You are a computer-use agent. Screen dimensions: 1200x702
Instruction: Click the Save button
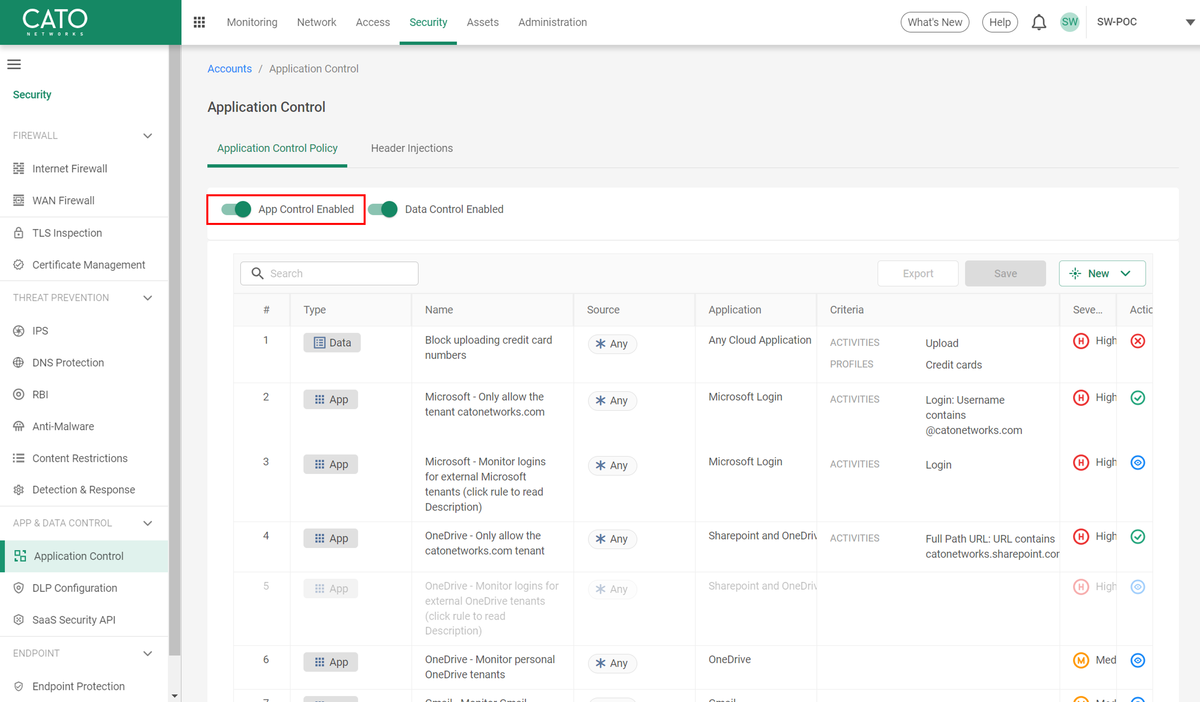point(1005,273)
